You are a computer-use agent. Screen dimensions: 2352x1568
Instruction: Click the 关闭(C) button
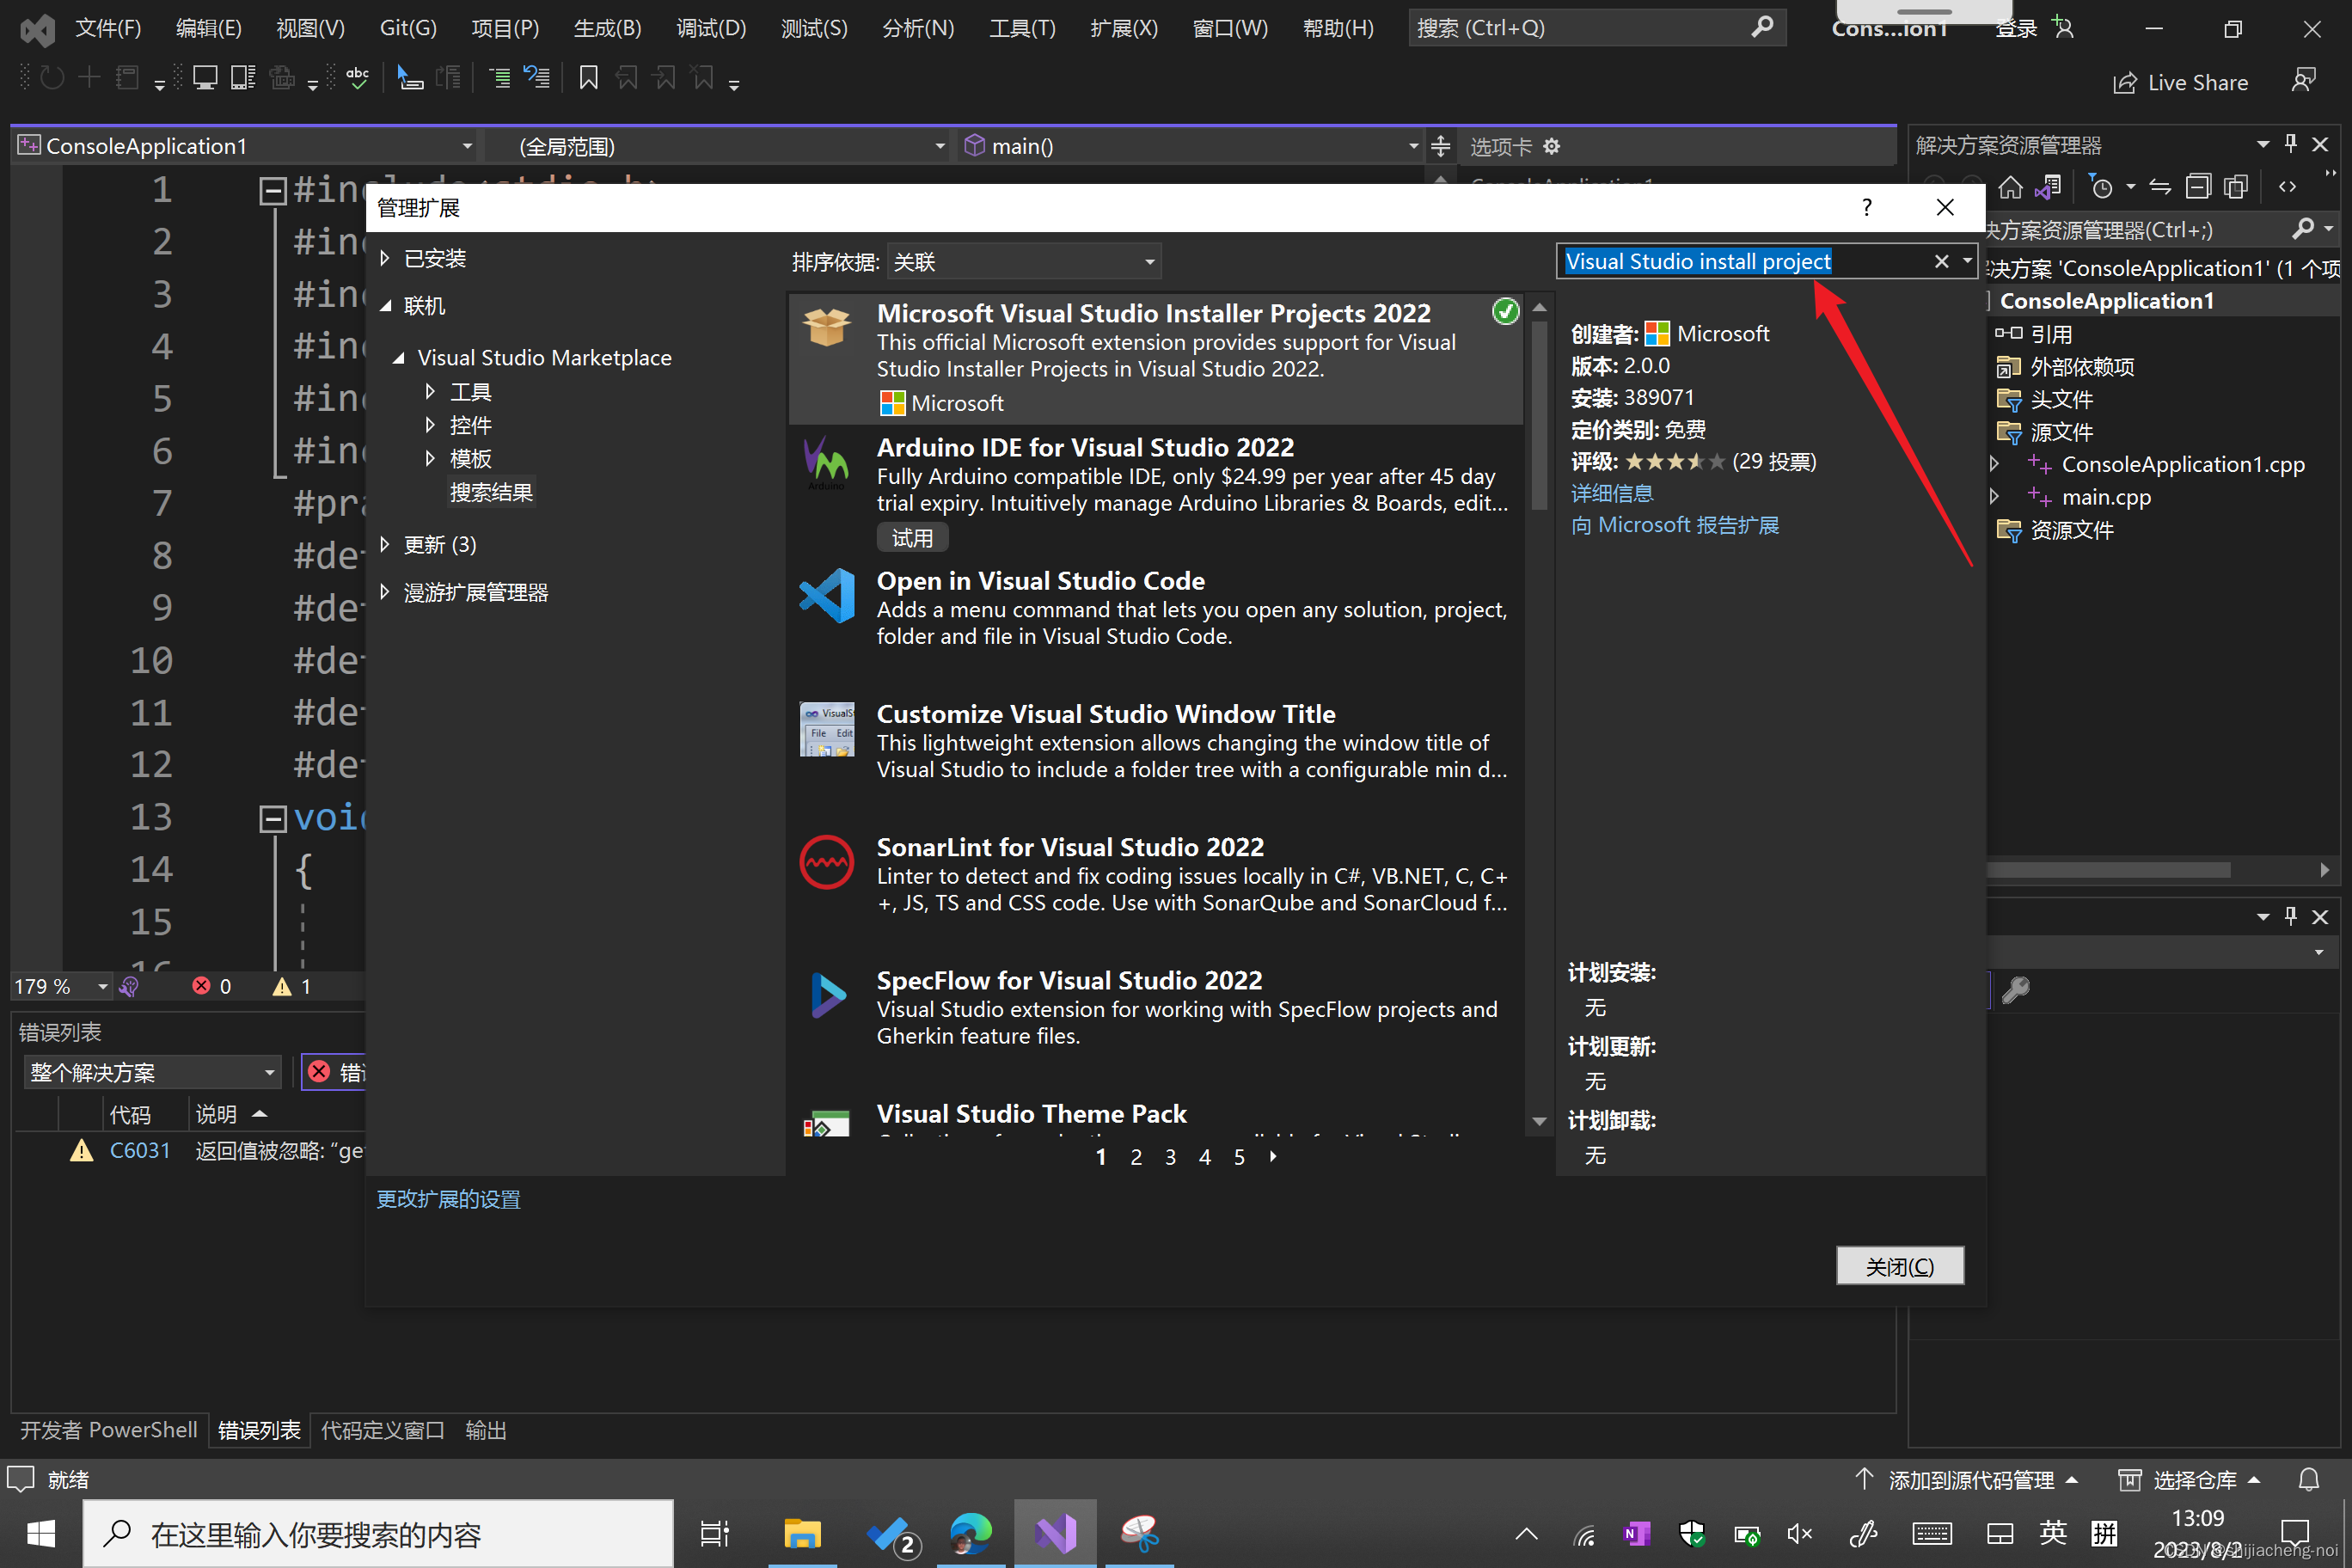pyautogui.click(x=1899, y=1266)
